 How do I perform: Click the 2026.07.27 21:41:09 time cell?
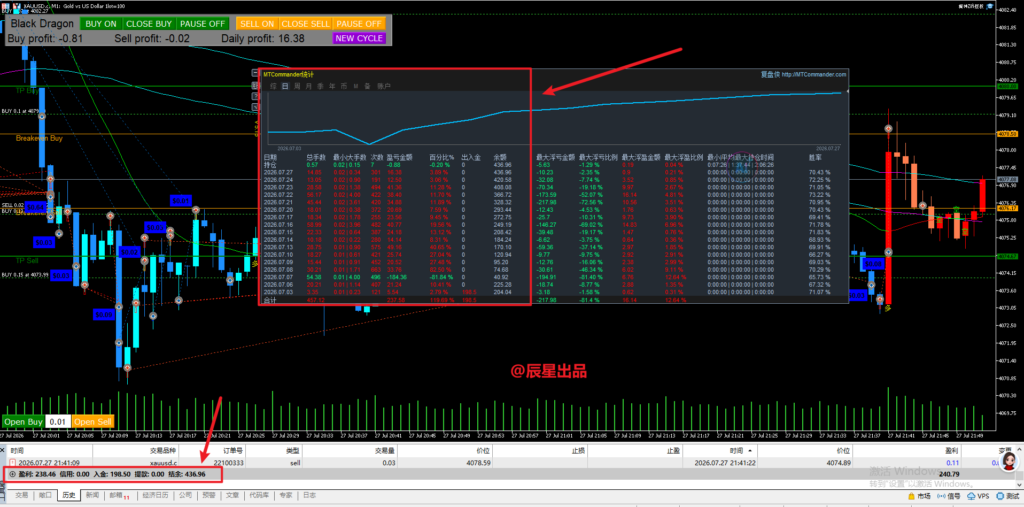pos(49,462)
